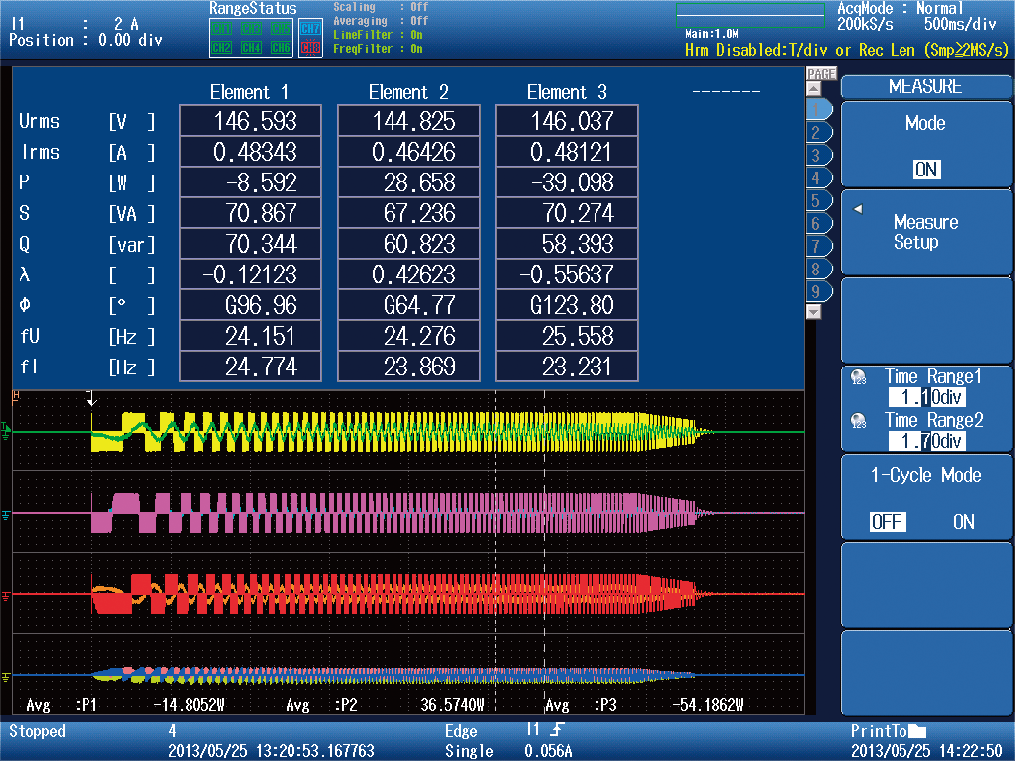Click the MEASURE menu header
Screen dimensions: 1015x761
(x=925, y=87)
